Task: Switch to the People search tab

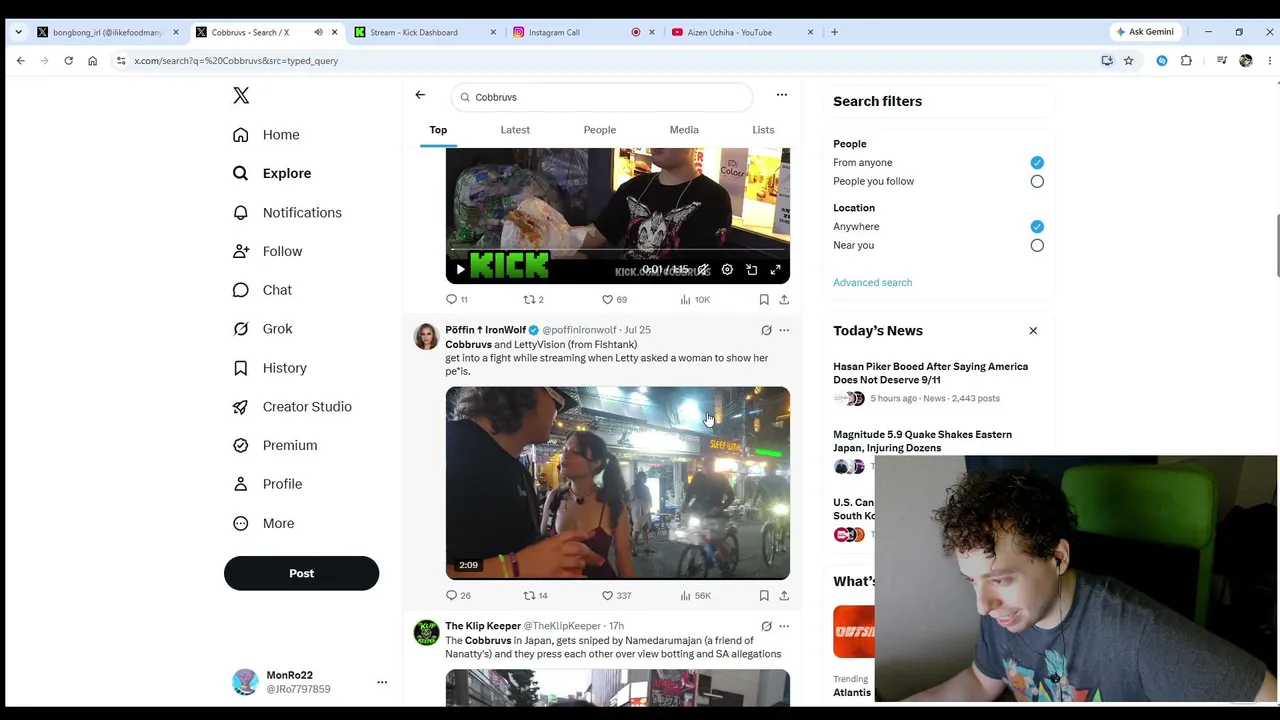Action: (600, 130)
